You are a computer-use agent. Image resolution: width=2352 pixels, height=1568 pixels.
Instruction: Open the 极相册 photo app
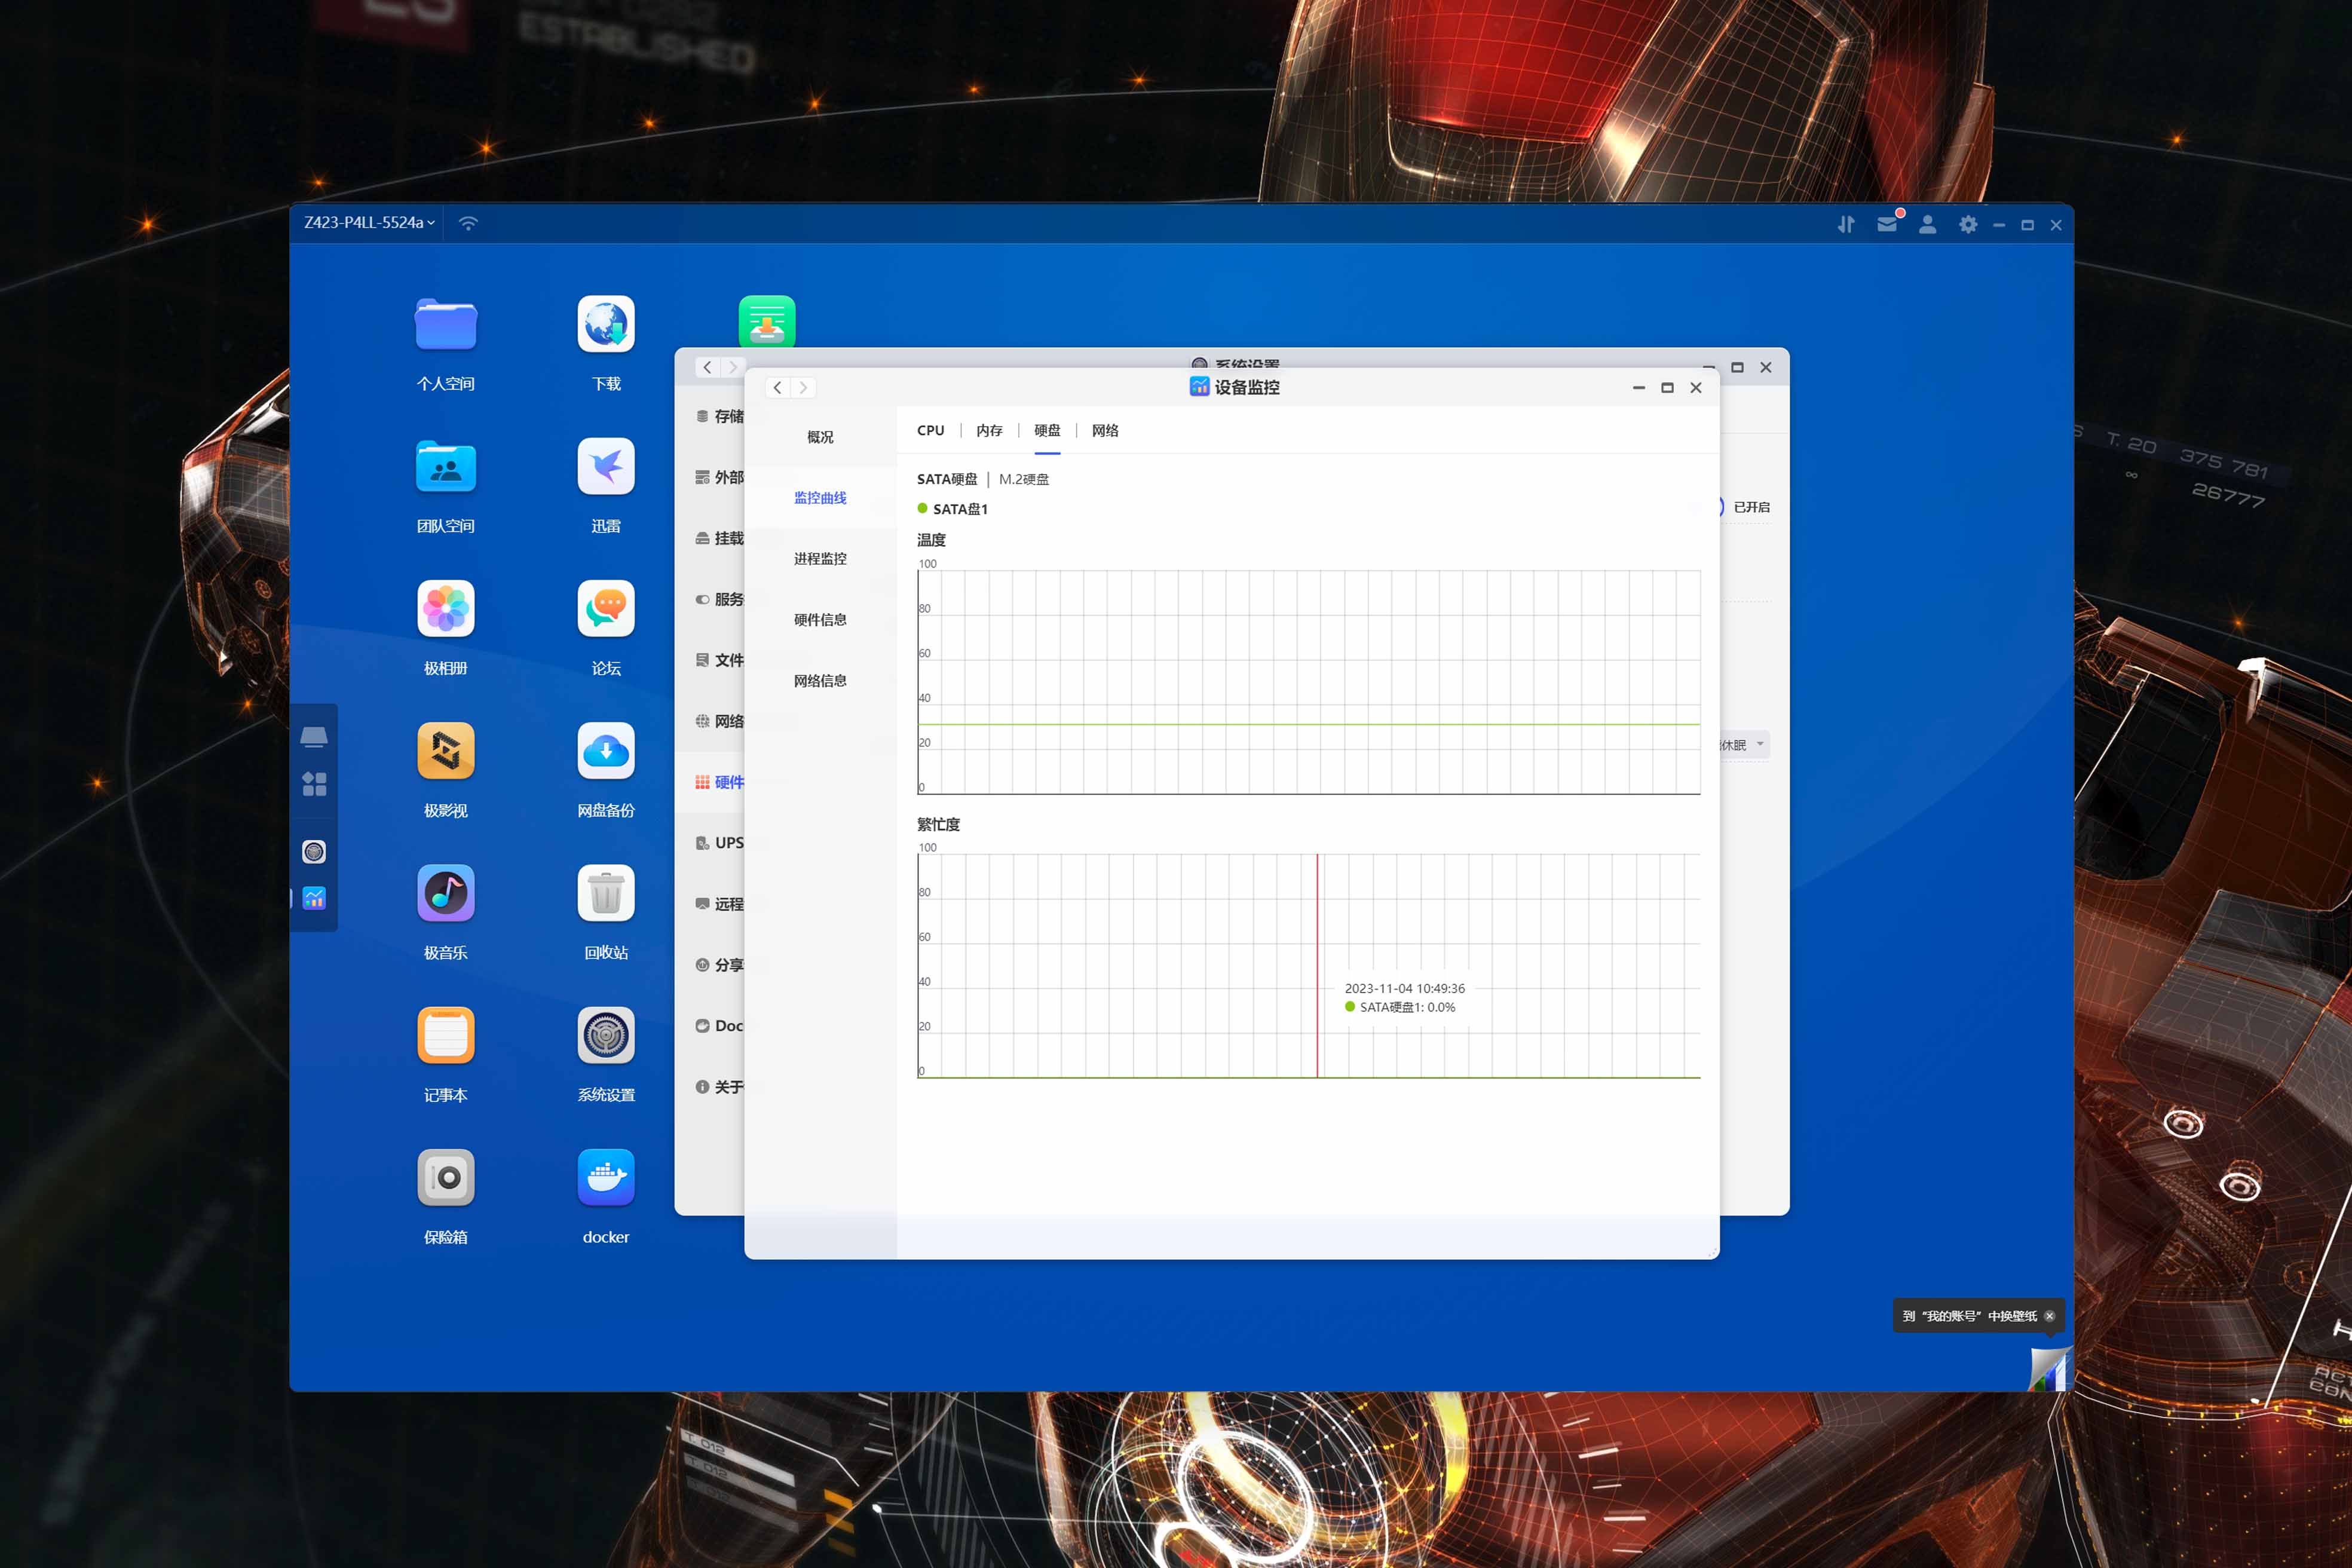tap(446, 608)
